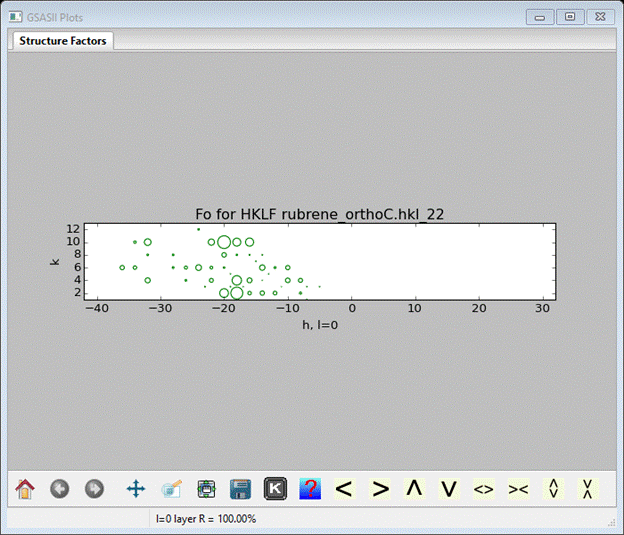Screen dimensions: 624x535
Task: Click the K key-press icon
Action: (275, 489)
